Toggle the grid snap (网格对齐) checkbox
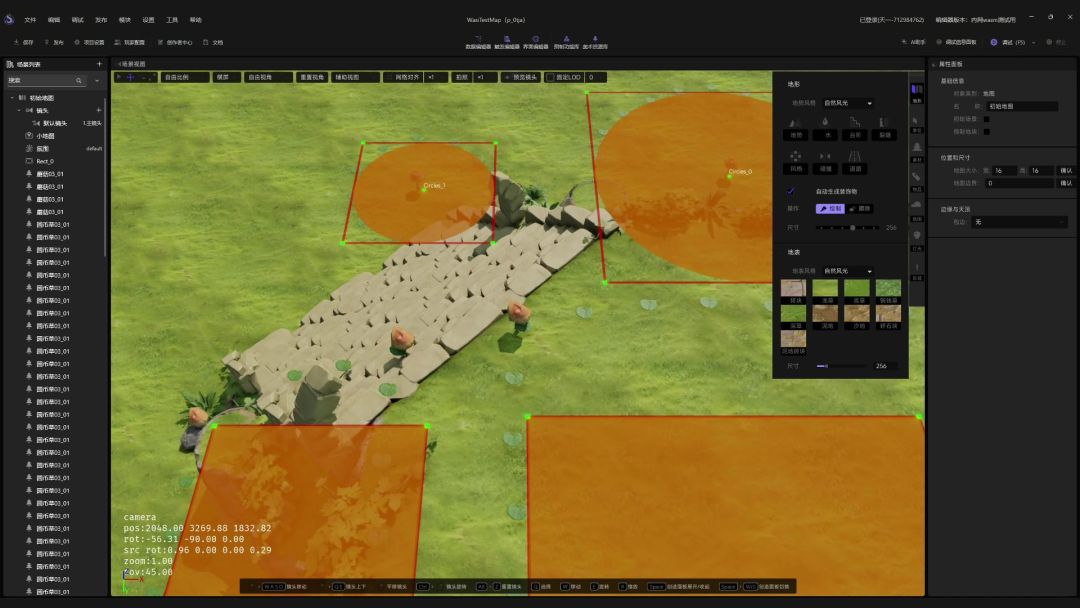The height and width of the screenshot is (608, 1080). pyautogui.click(x=391, y=77)
